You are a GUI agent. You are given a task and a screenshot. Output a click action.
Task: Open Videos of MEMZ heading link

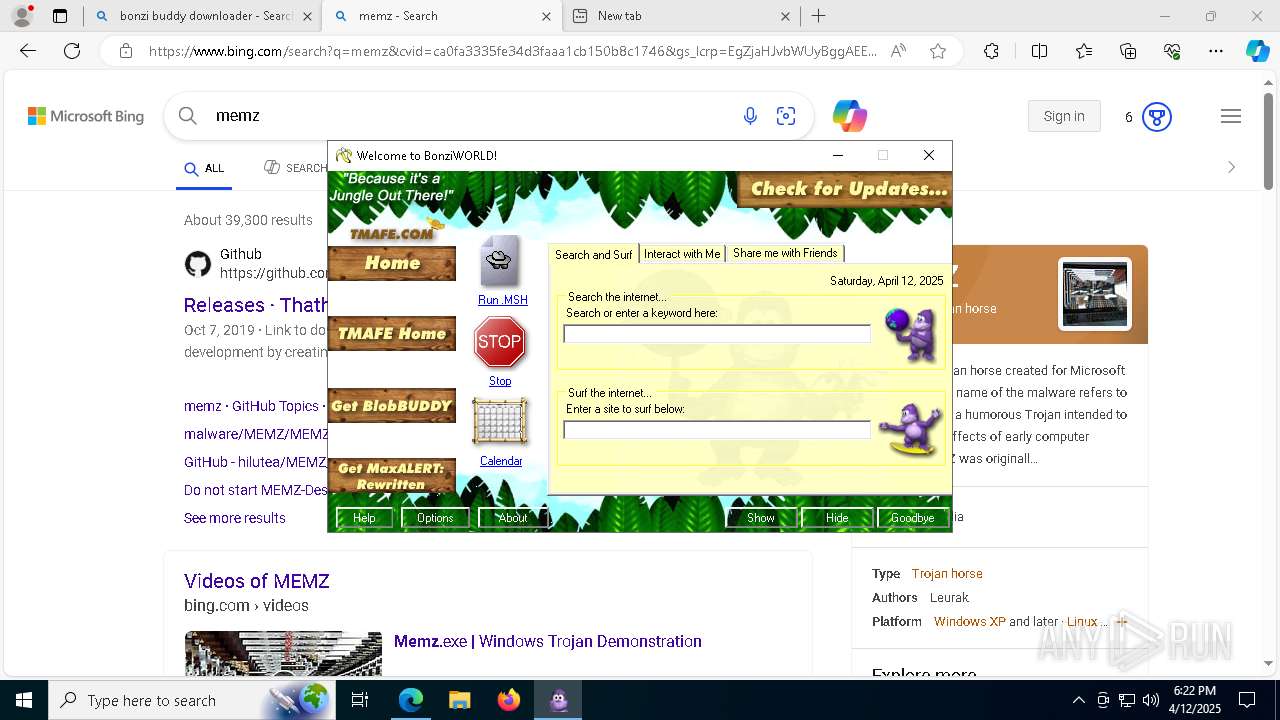pos(256,581)
